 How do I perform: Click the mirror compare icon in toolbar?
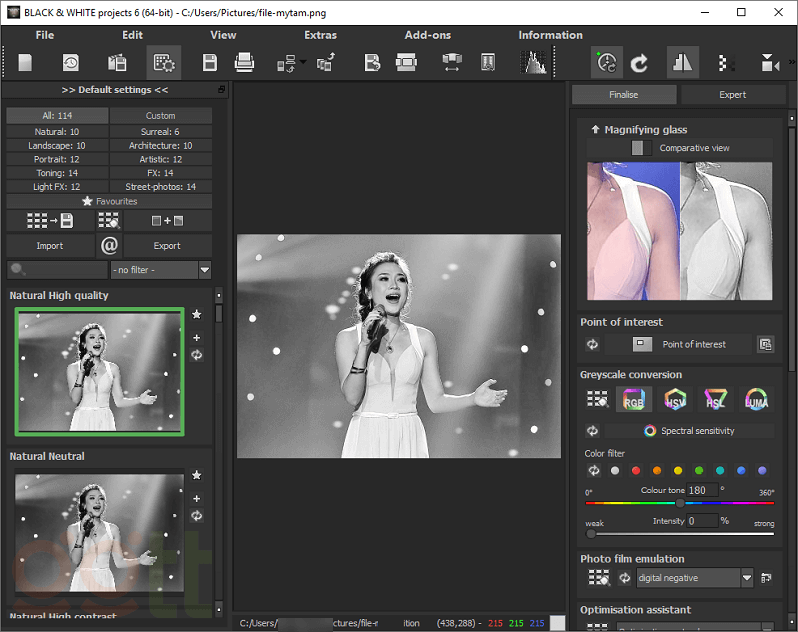pyautogui.click(x=683, y=63)
